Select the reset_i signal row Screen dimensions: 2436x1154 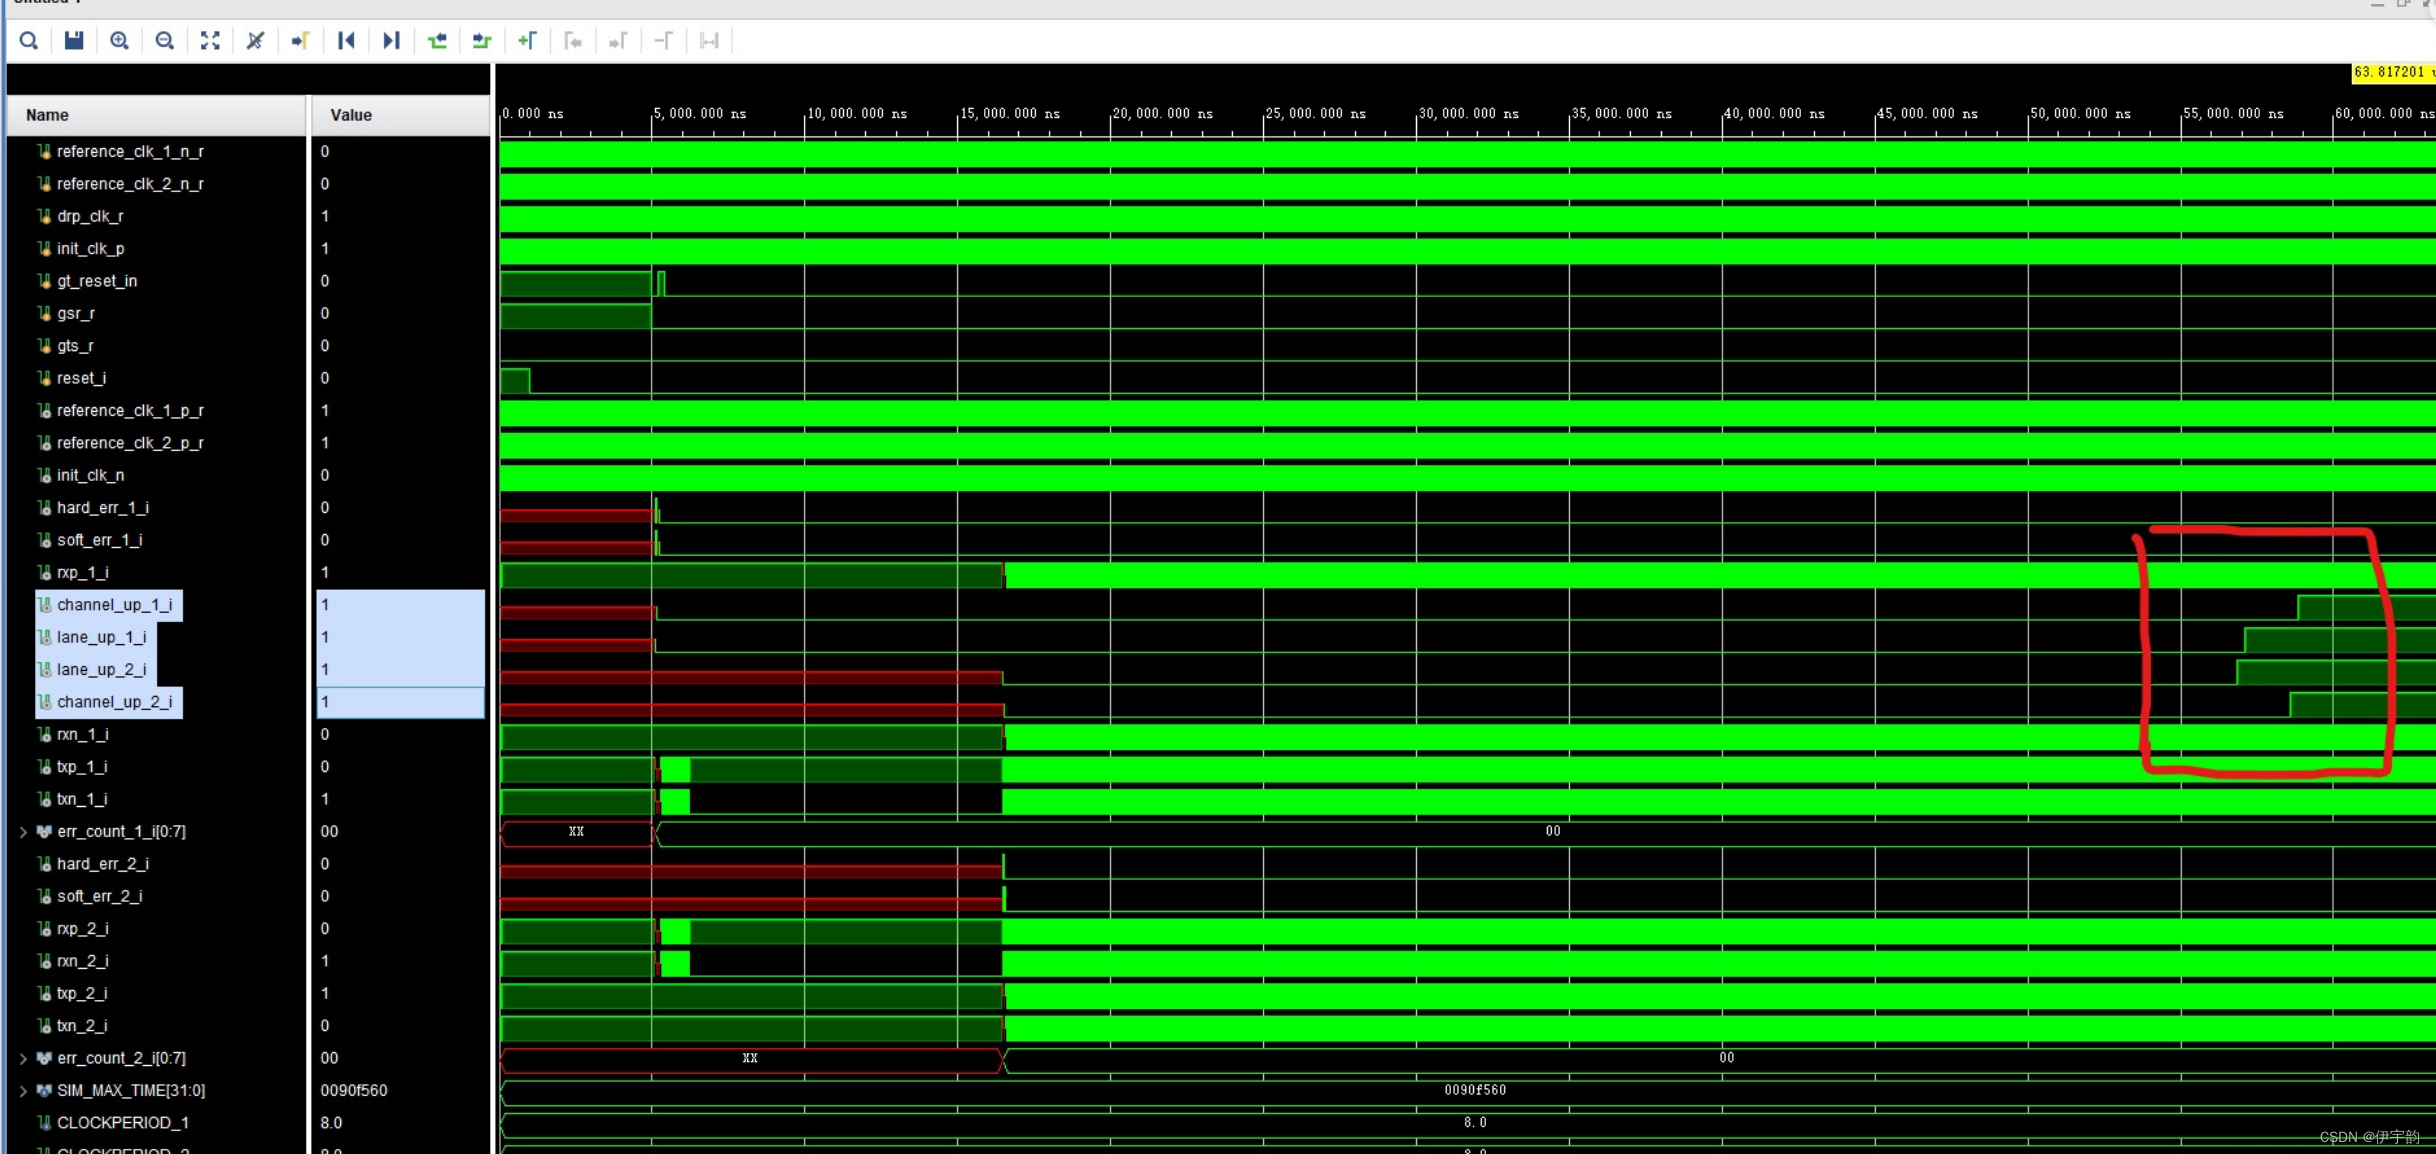pos(81,378)
